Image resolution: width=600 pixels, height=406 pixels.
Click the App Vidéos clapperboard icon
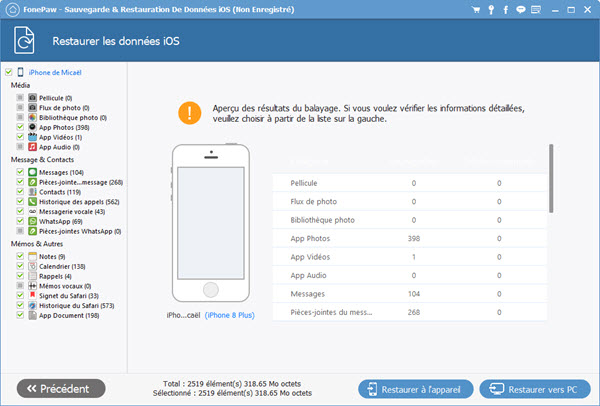point(33,137)
